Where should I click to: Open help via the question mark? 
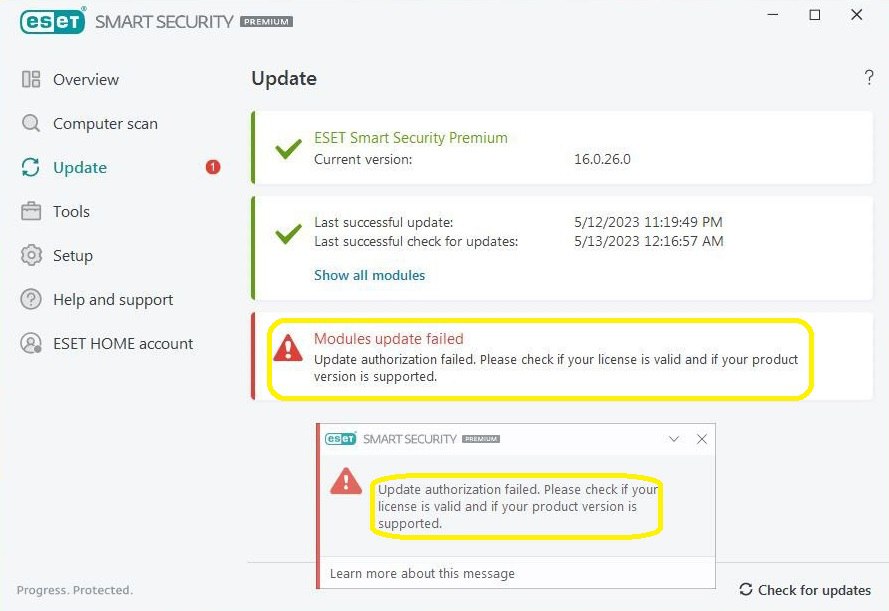869,78
